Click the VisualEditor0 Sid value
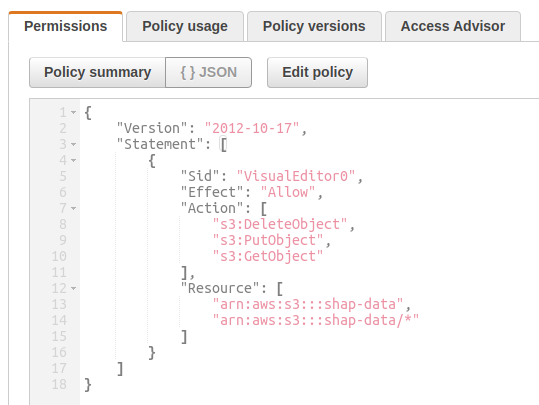Image resolution: width=539 pixels, height=405 pixels. pyautogui.click(x=296, y=176)
